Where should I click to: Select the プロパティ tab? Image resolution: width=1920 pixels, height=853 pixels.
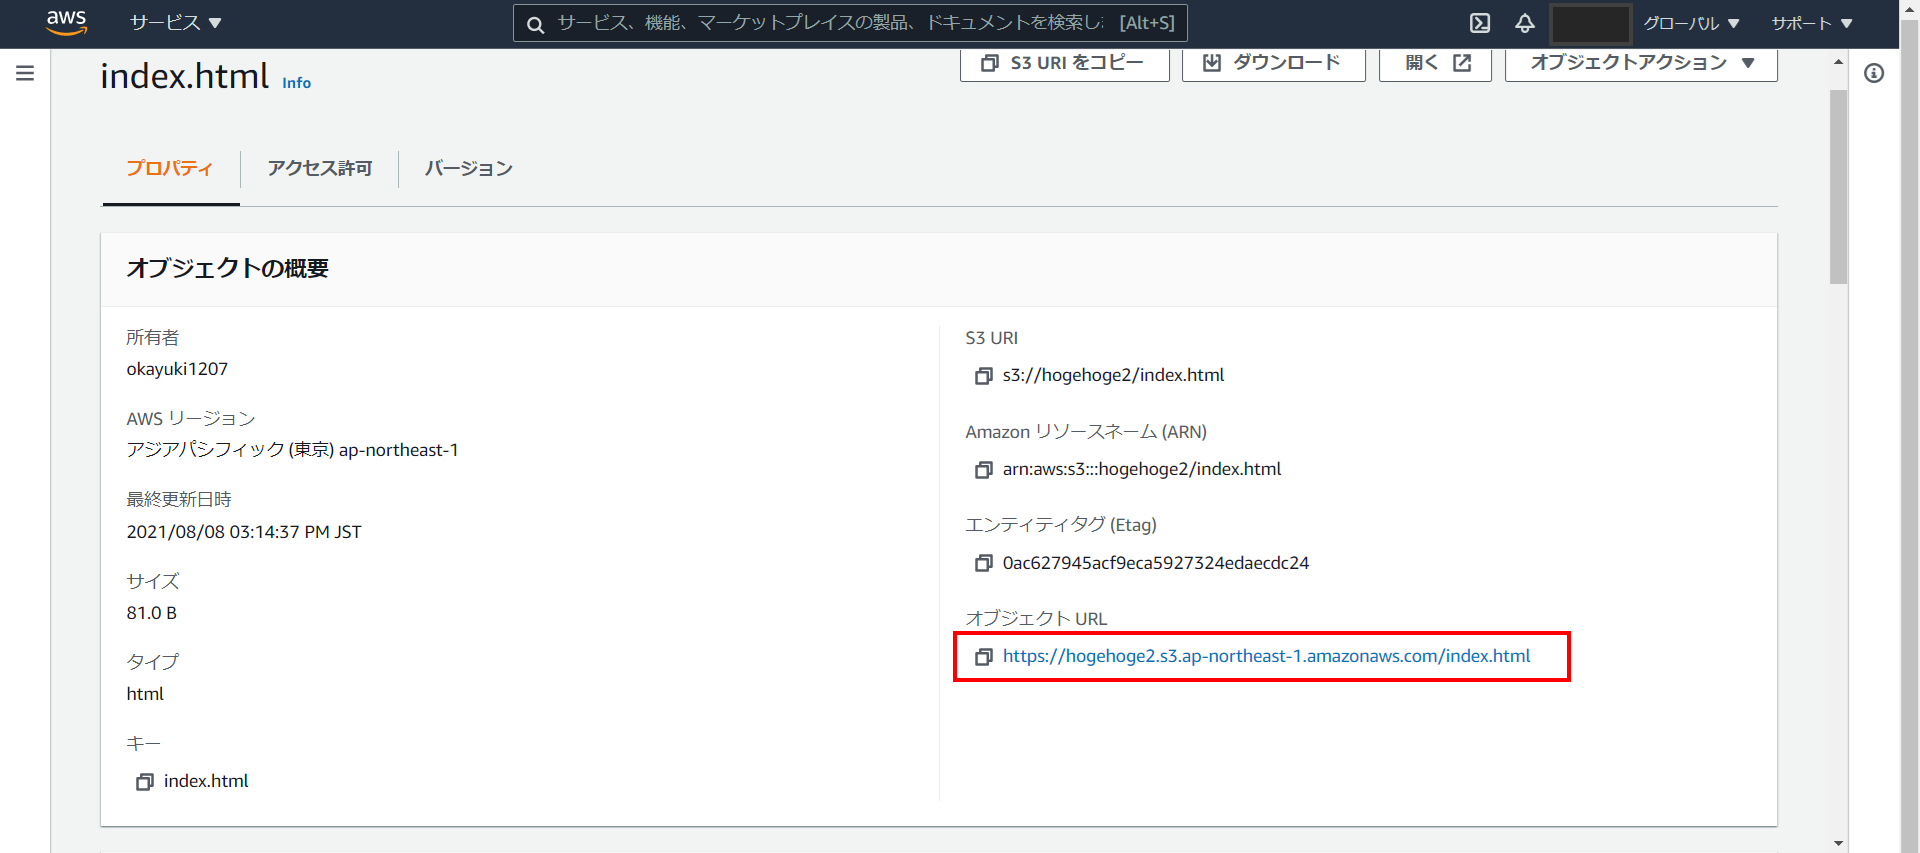(x=170, y=168)
